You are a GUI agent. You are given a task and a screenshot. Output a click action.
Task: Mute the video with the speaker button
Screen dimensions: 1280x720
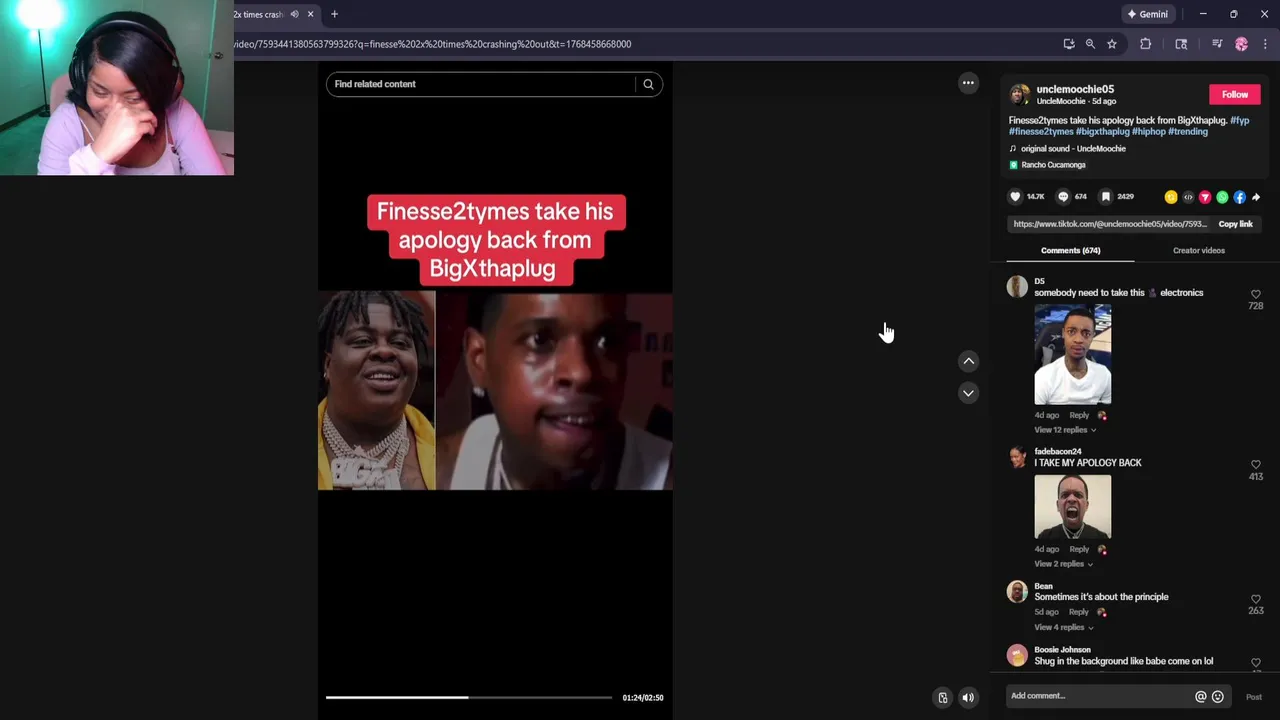coord(968,698)
